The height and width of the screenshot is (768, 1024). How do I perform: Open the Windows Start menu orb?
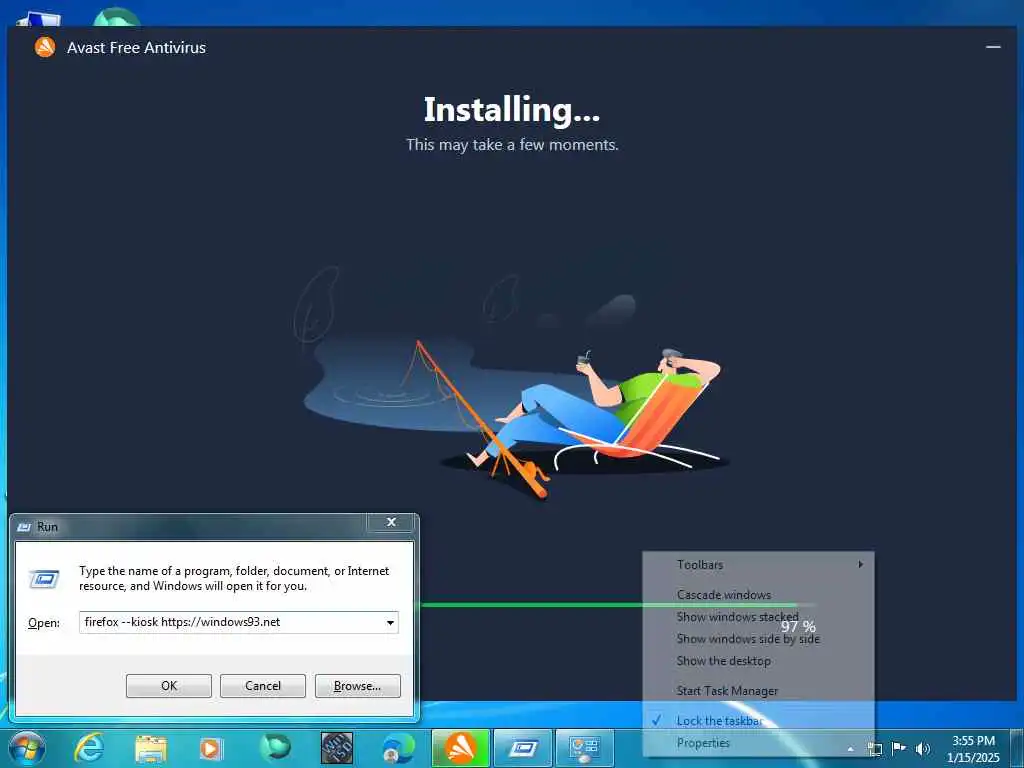pyautogui.click(x=27, y=748)
